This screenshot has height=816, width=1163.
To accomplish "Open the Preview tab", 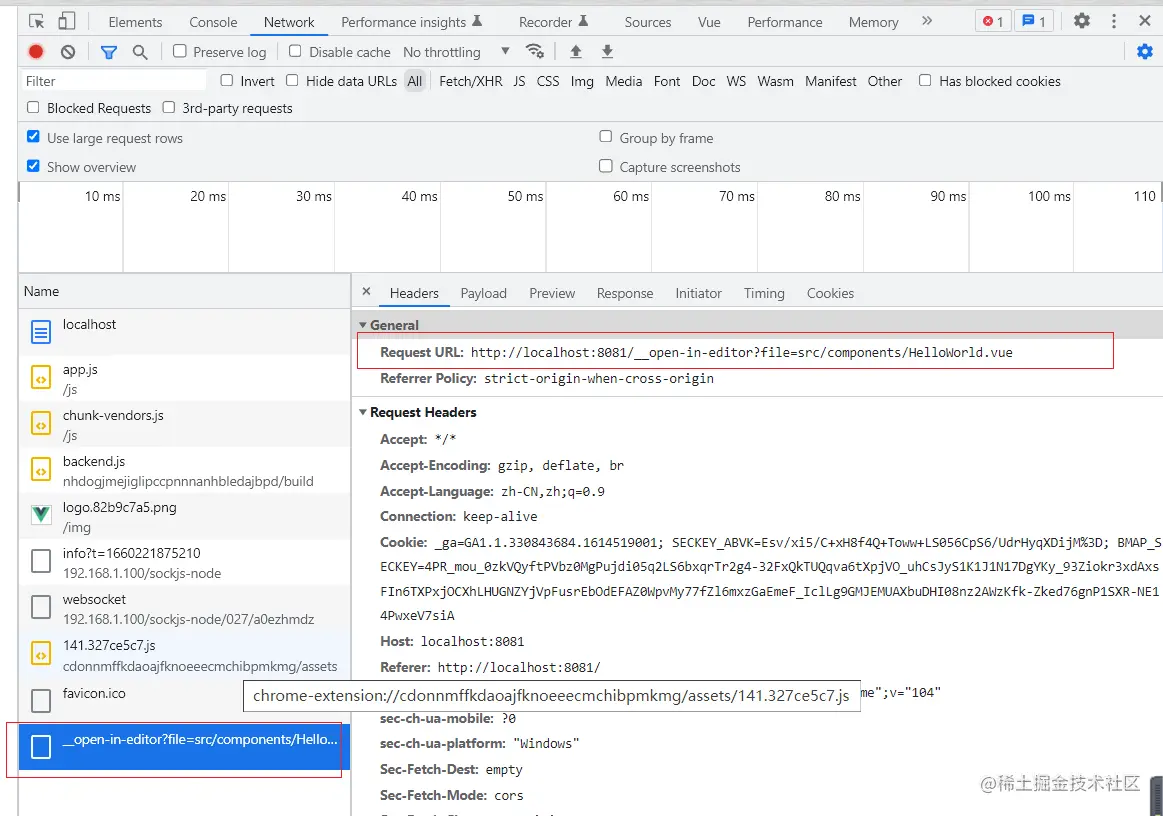I will click(x=552, y=293).
